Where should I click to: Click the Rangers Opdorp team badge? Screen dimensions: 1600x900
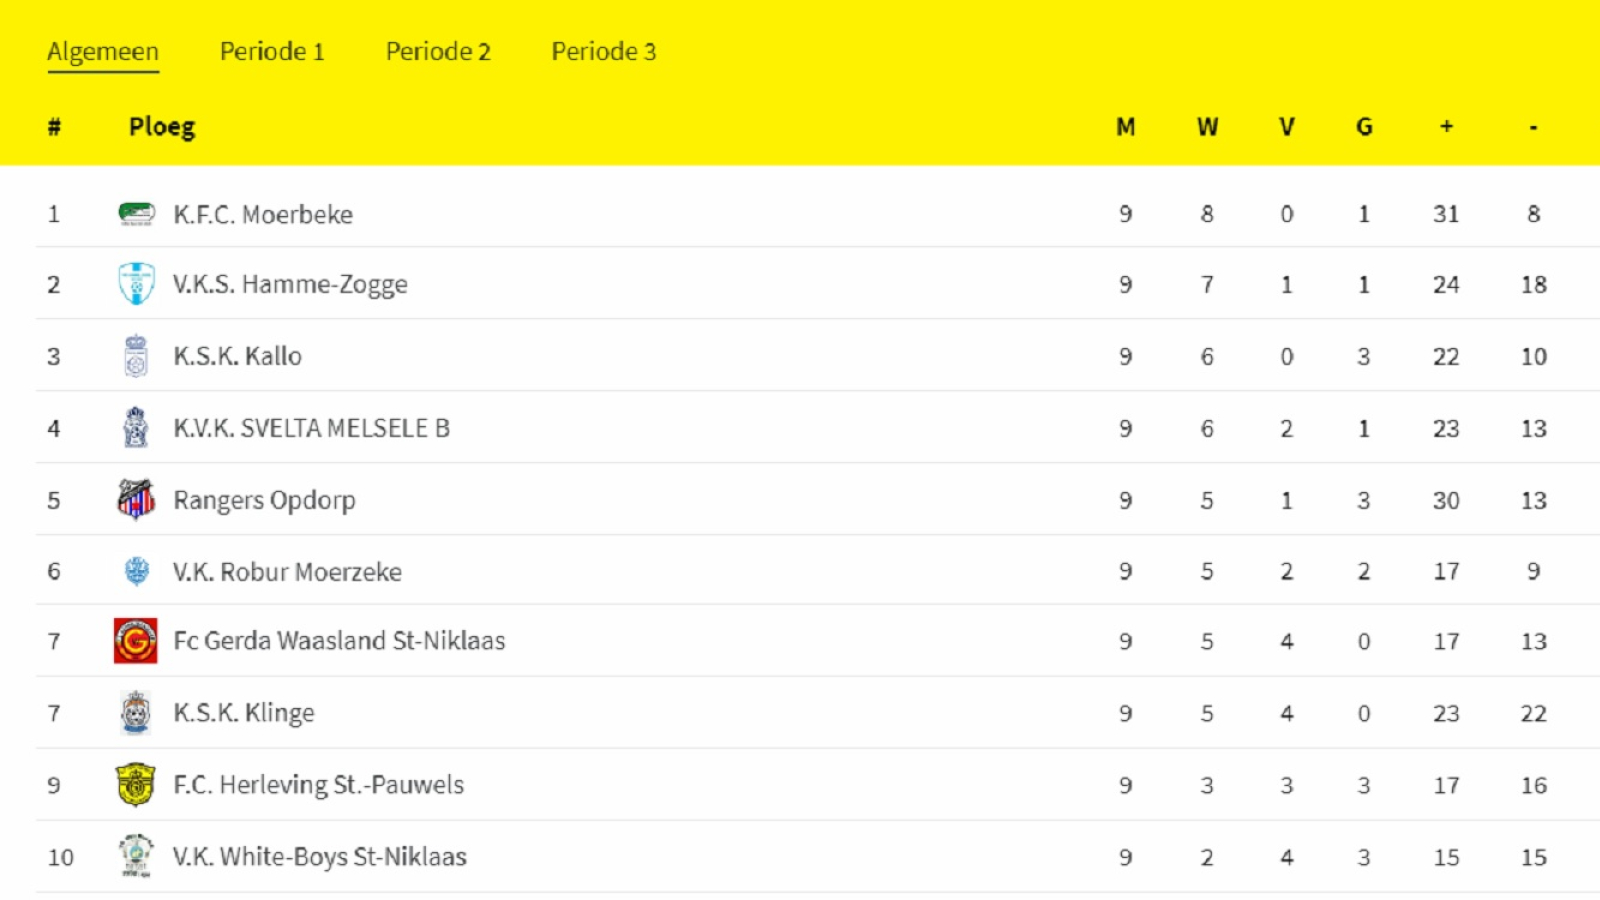coord(136,499)
